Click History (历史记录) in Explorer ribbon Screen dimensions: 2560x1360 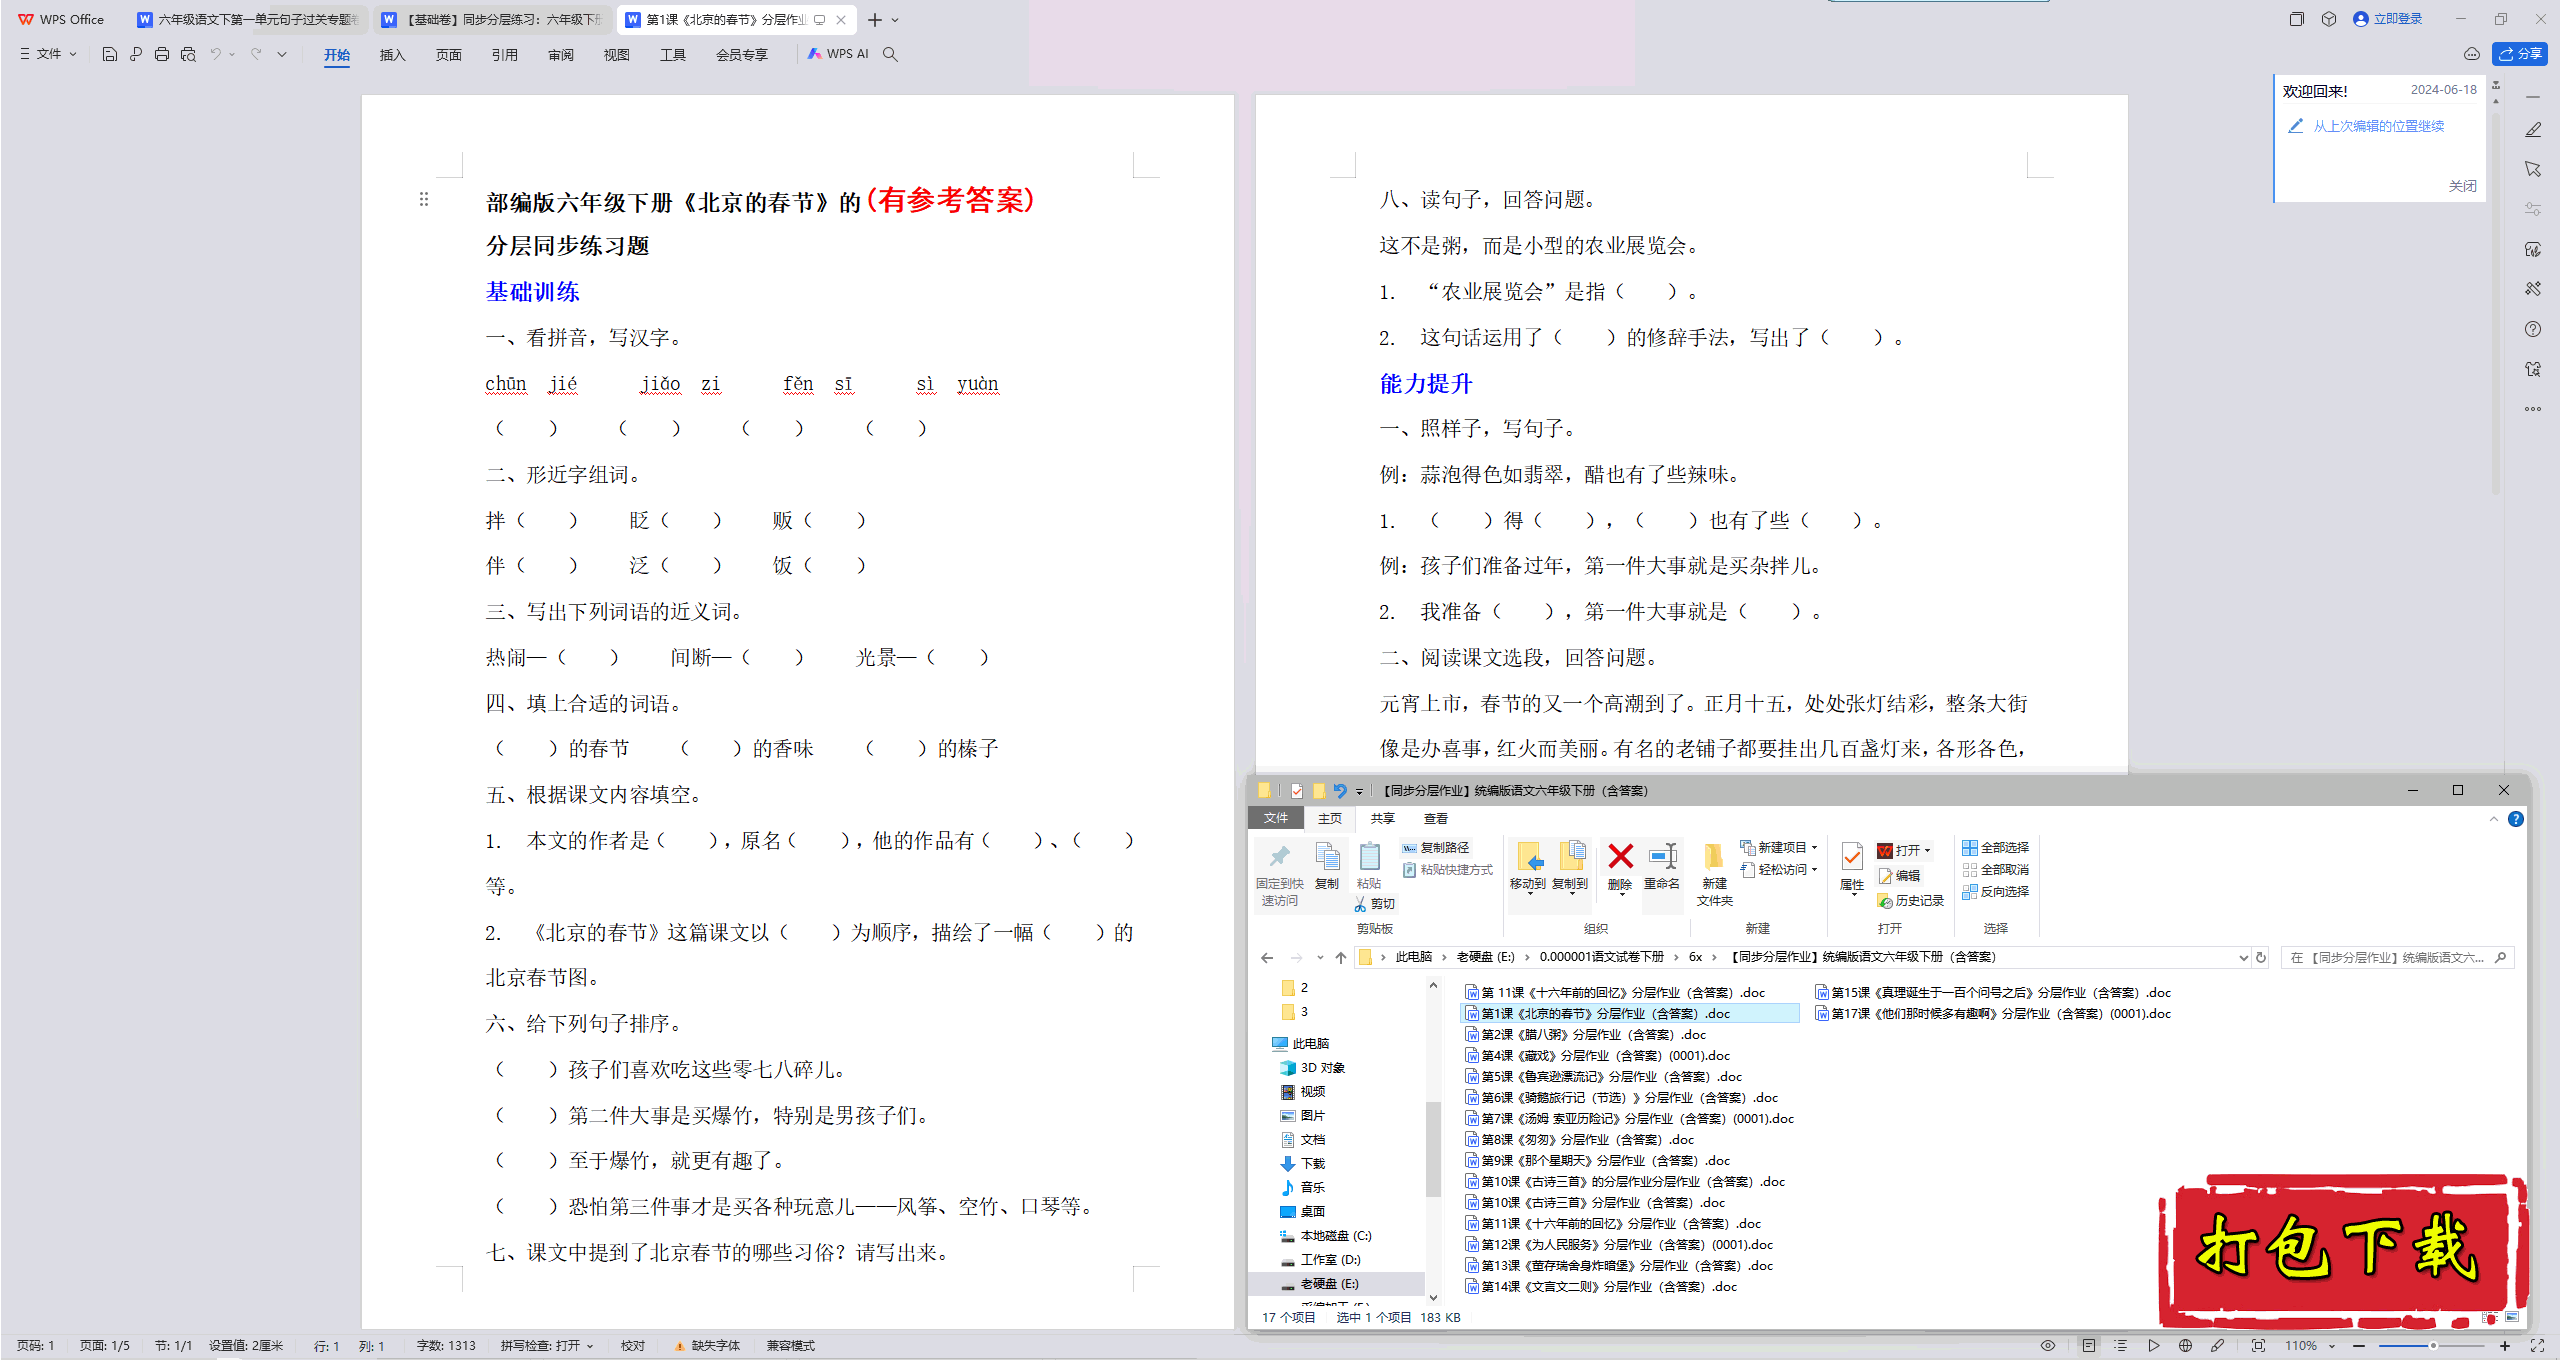1911,901
